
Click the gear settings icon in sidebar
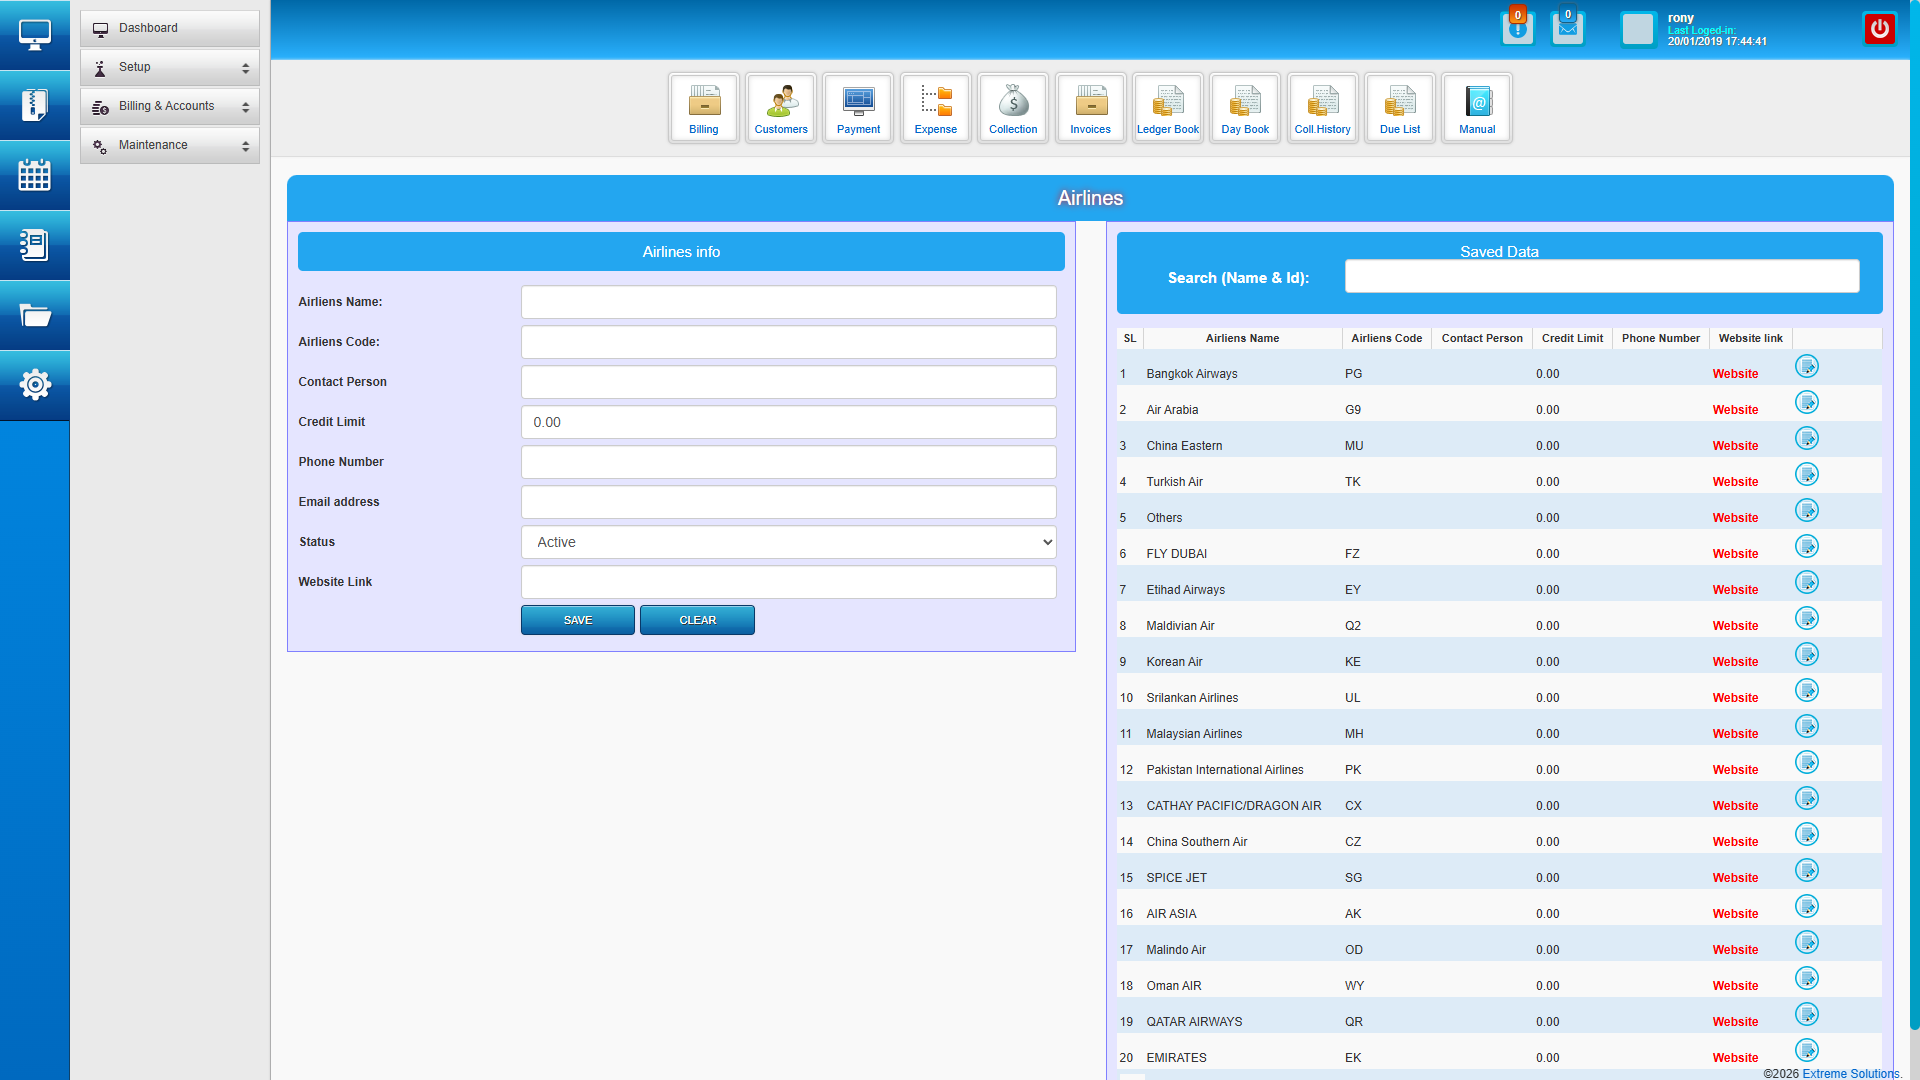[x=34, y=385]
